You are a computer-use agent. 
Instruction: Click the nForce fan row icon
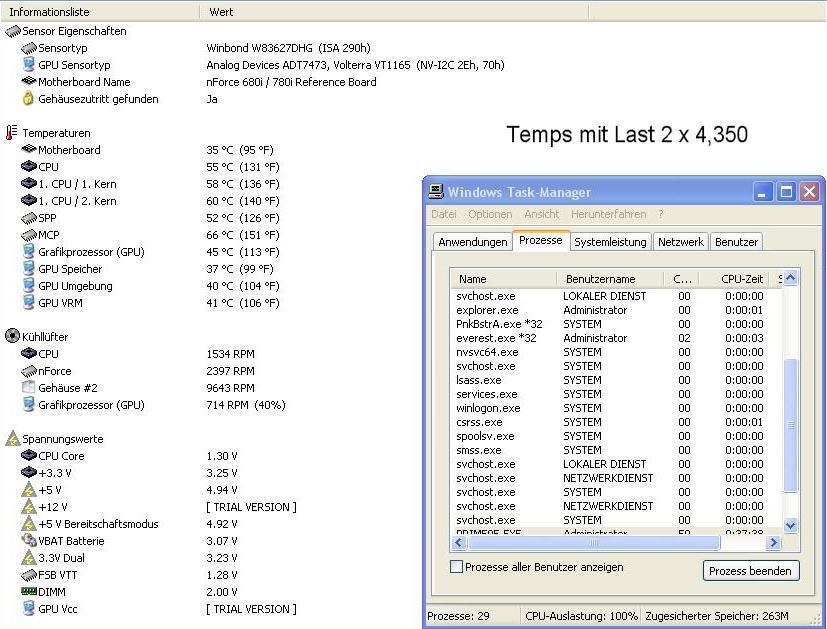pos(29,371)
